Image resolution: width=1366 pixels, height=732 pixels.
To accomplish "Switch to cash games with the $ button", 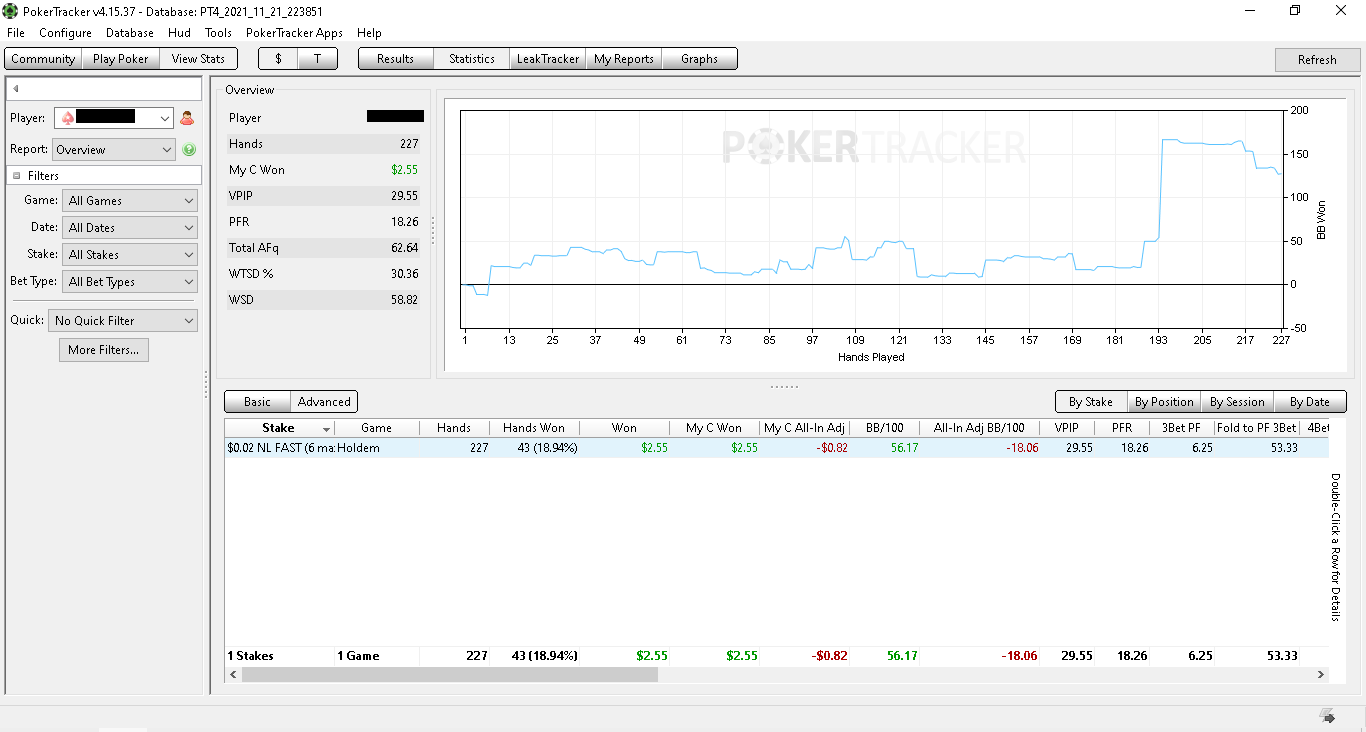I will tap(278, 59).
